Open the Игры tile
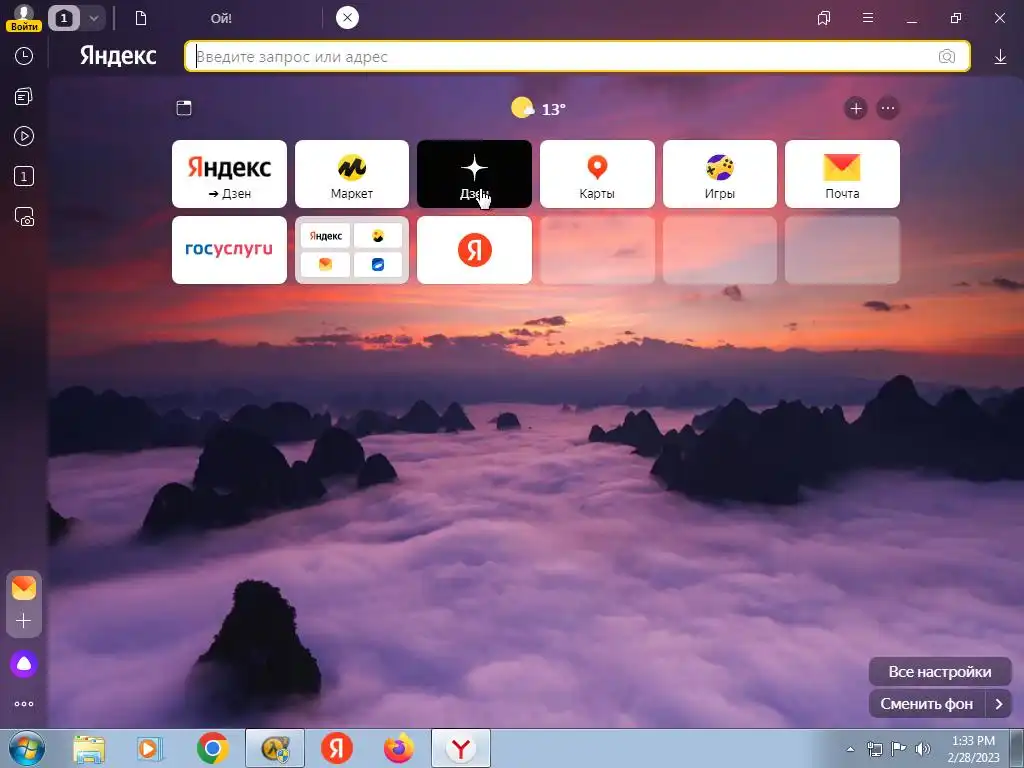This screenshot has height=768, width=1024. [720, 174]
